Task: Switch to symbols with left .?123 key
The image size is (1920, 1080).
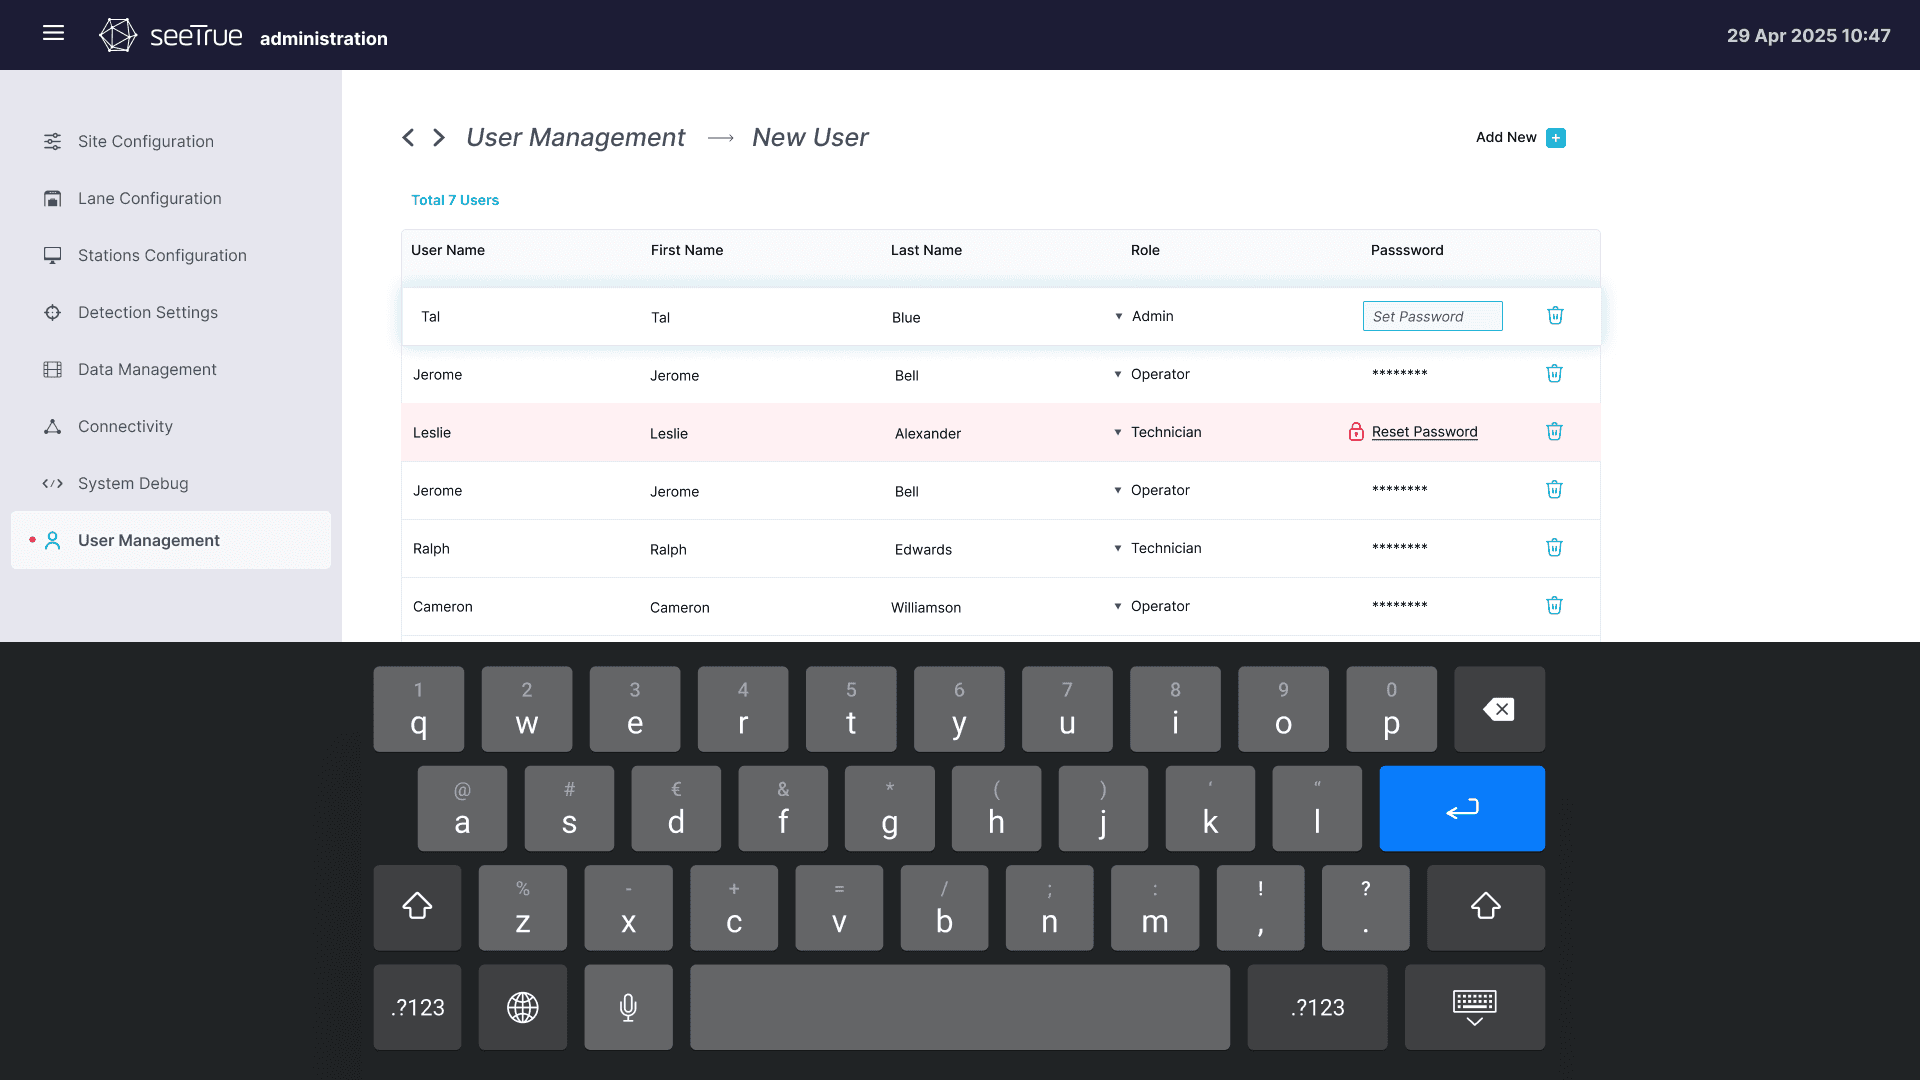Action: [417, 1007]
